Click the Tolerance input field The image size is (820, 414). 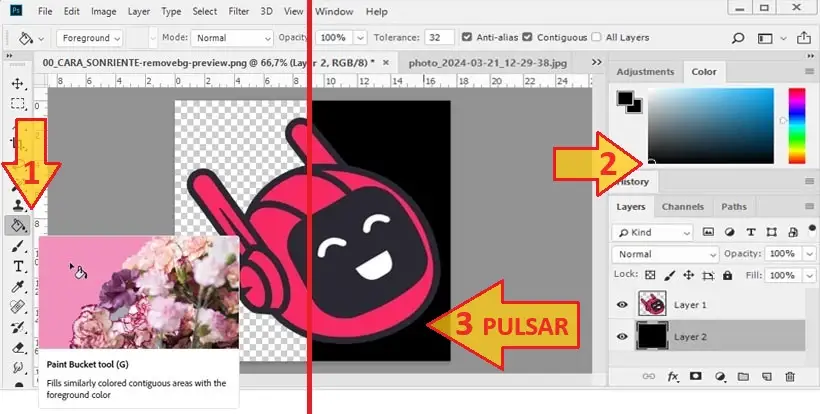439,38
